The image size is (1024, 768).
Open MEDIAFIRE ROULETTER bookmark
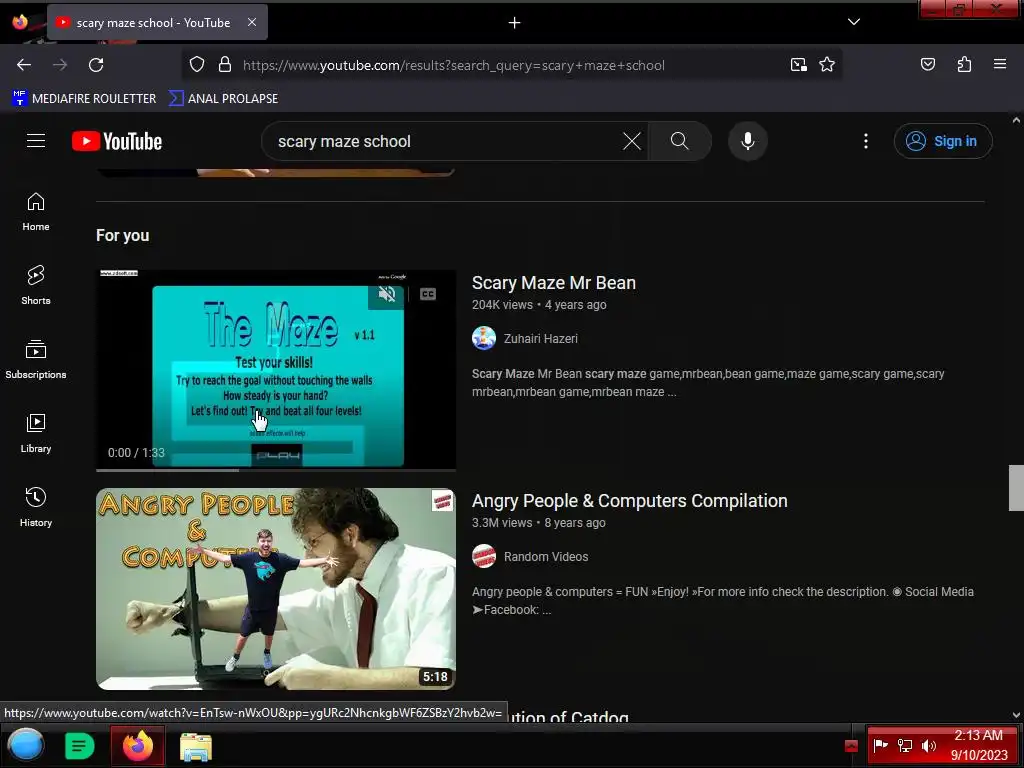[x=84, y=99]
